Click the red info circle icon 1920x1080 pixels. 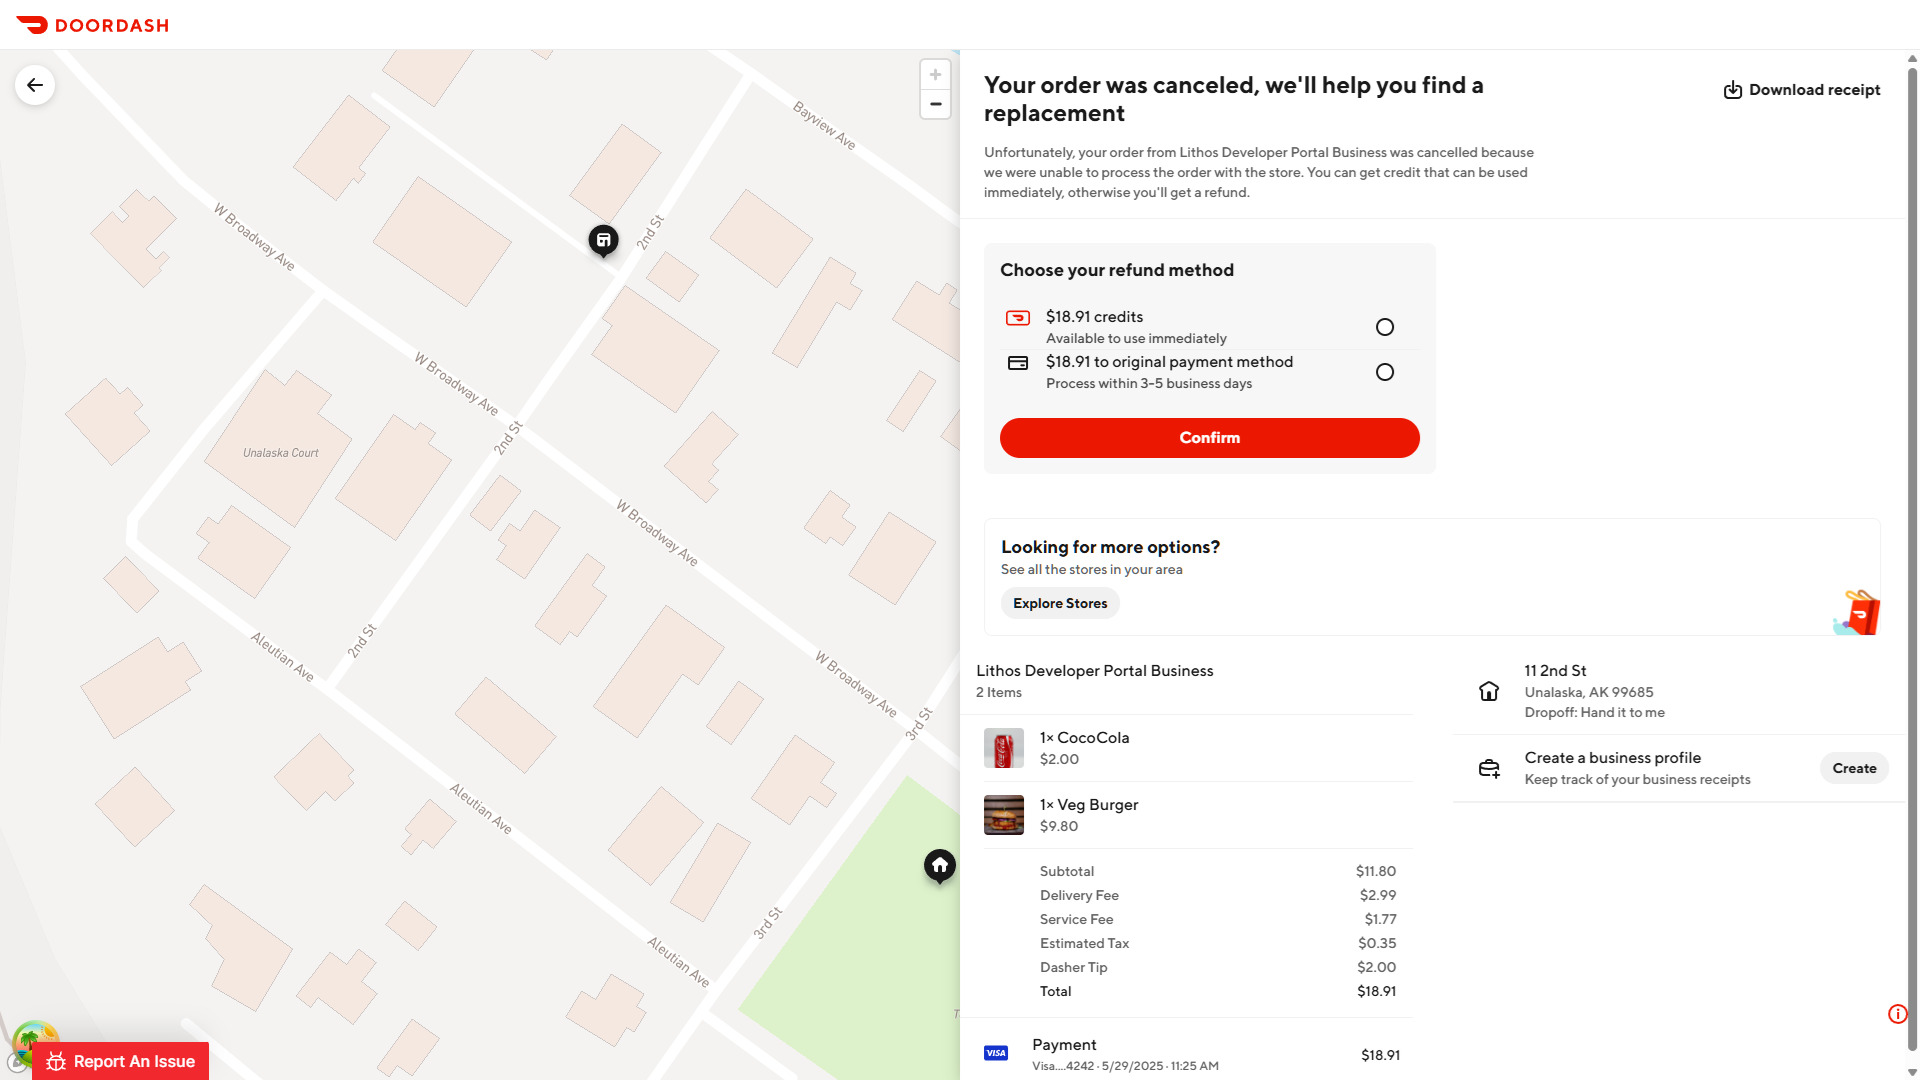click(x=1897, y=1014)
